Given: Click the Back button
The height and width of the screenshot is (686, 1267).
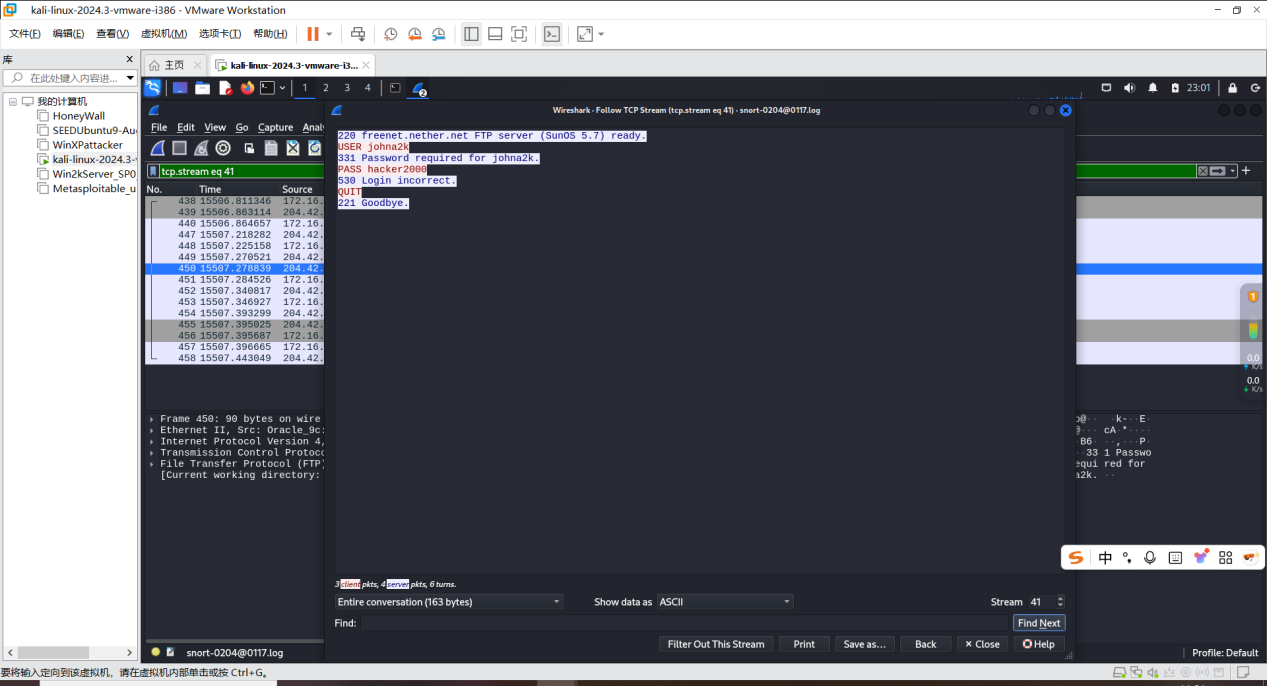Looking at the screenshot, I should click(925, 644).
